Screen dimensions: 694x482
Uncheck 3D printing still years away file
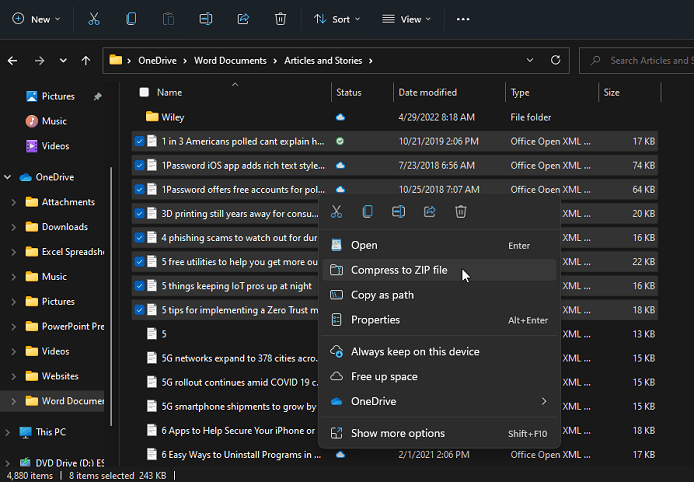139,213
